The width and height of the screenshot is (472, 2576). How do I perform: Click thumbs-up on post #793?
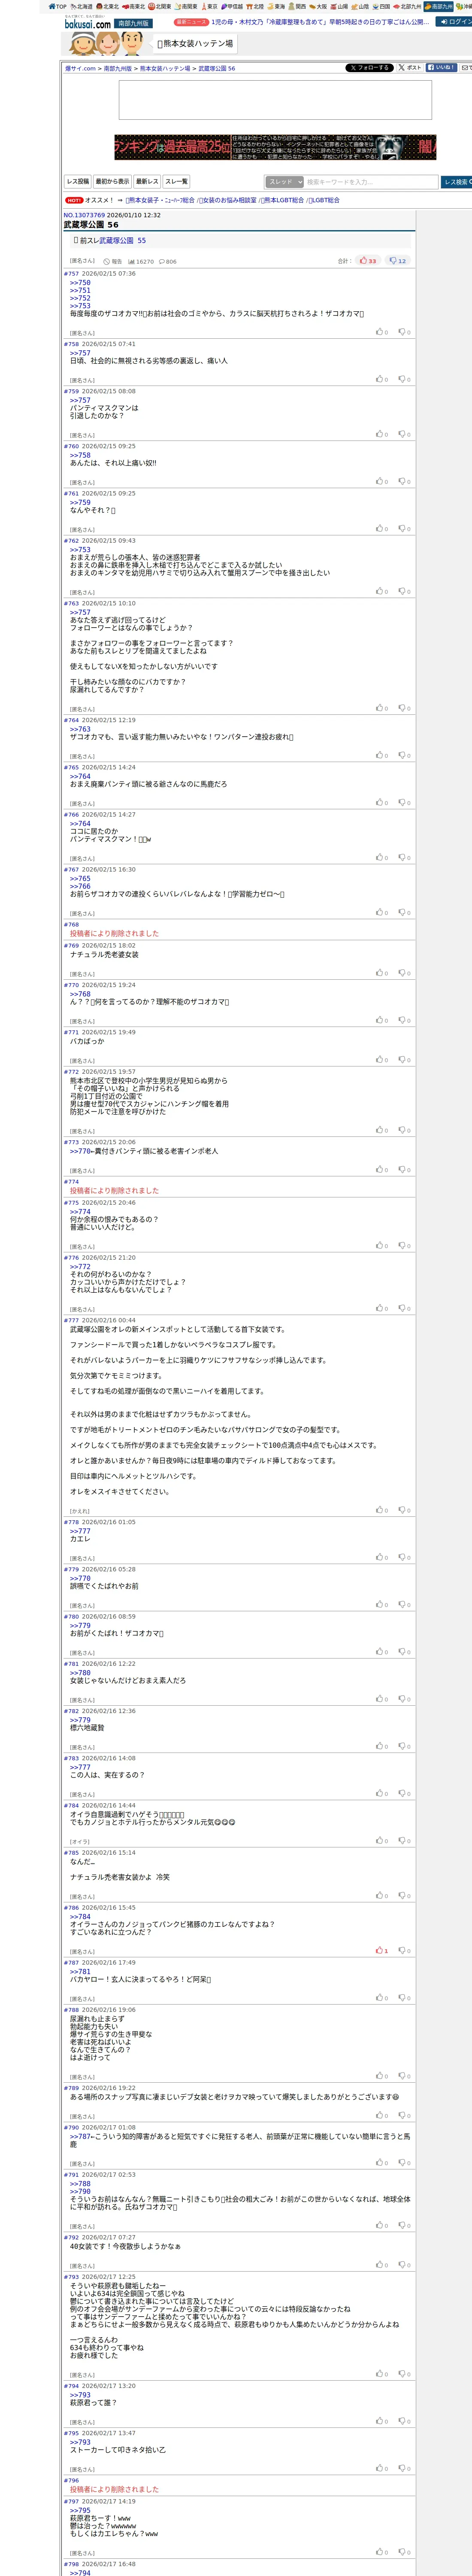click(380, 2374)
